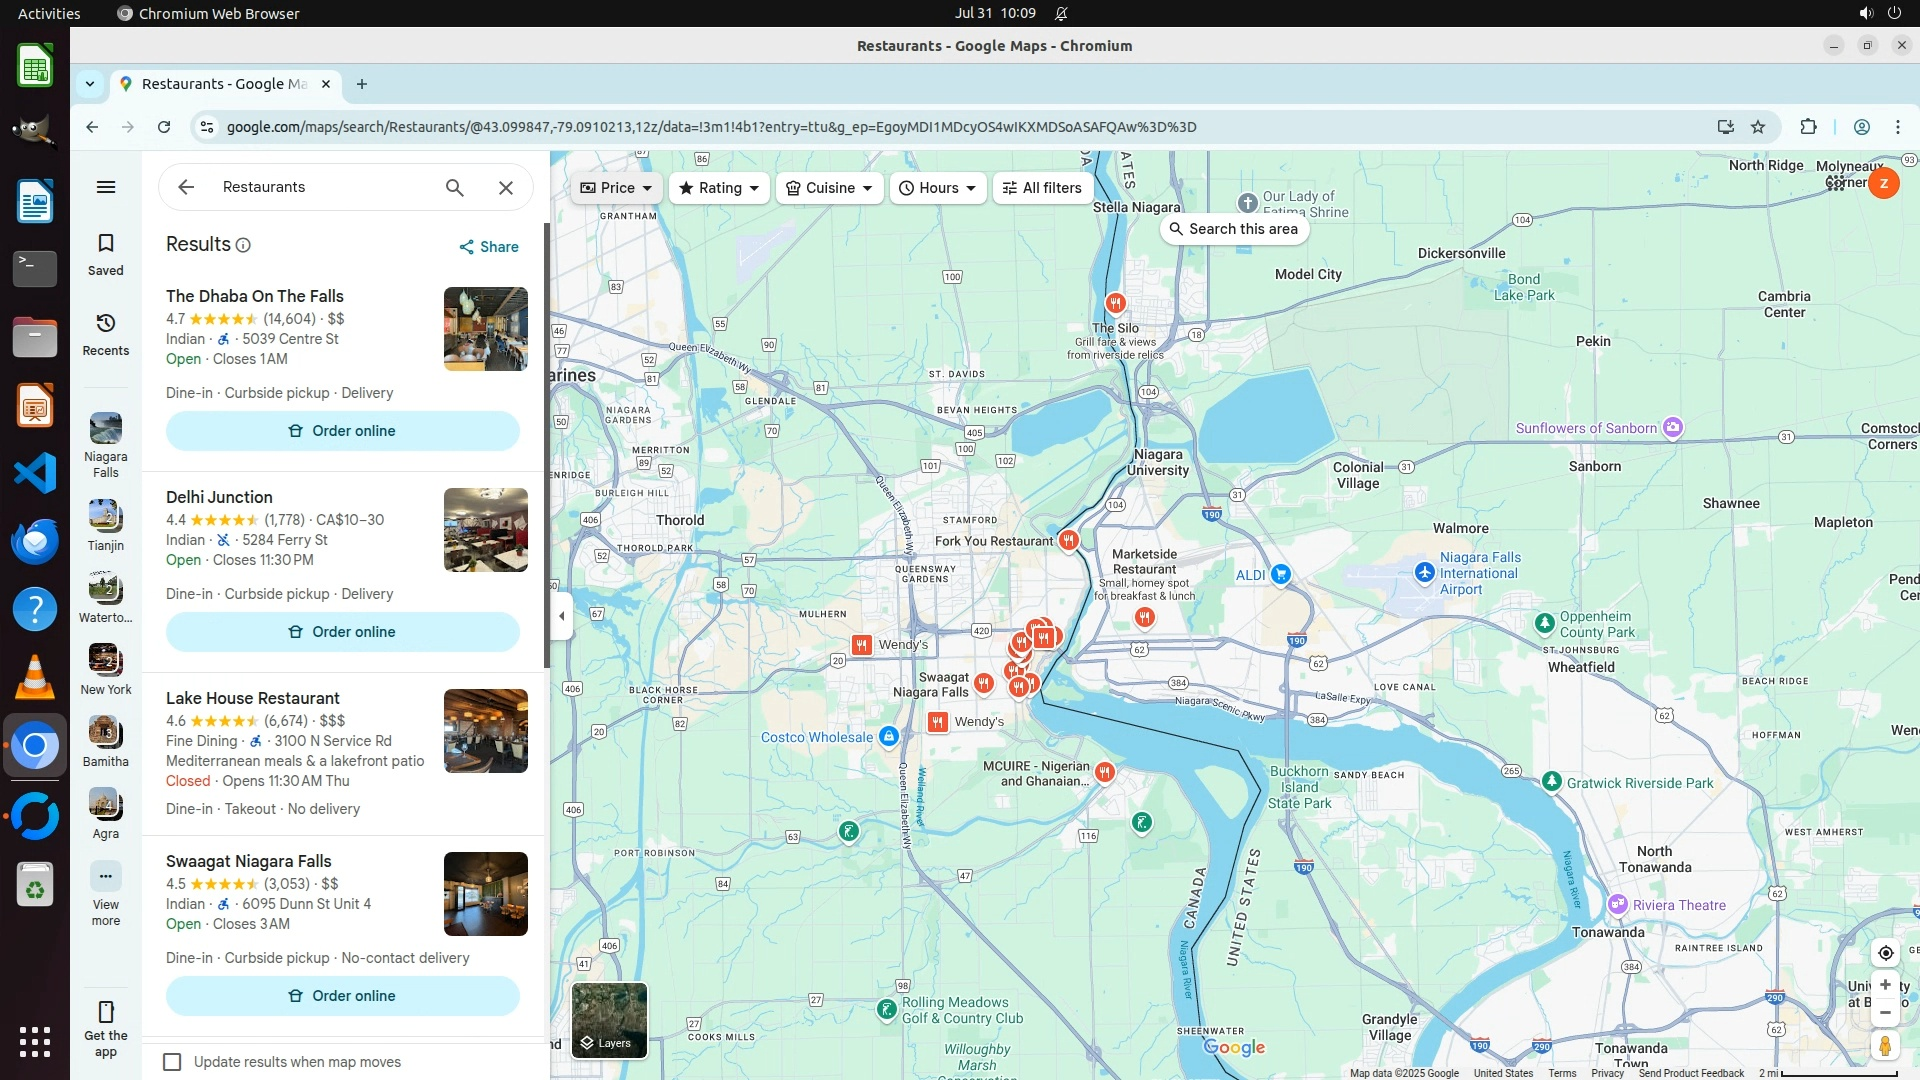Click the search magnifier icon

(455, 187)
